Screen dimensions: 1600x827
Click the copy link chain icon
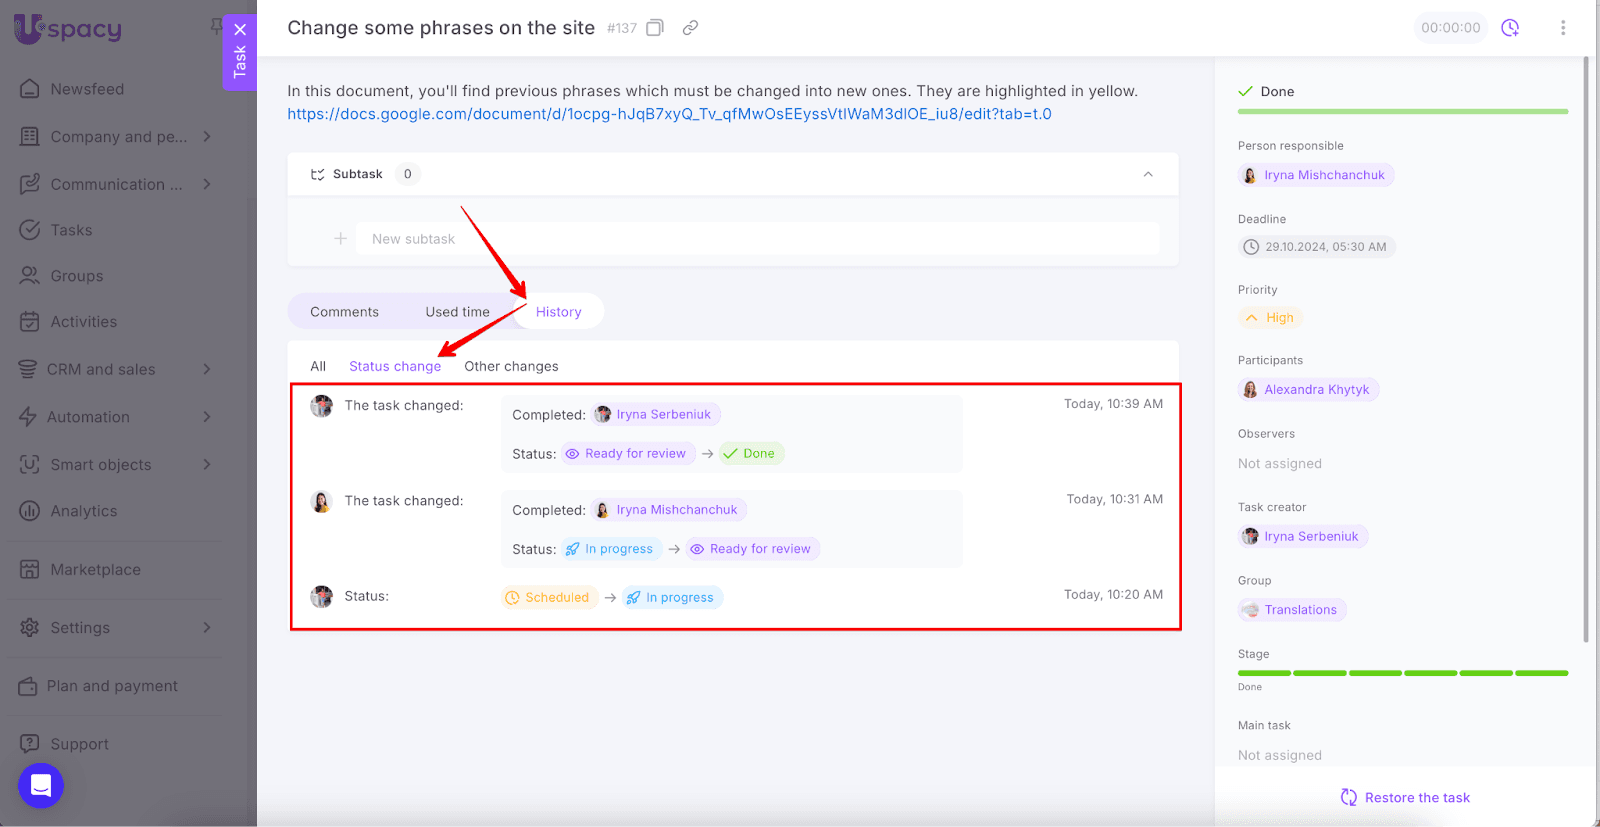coord(690,28)
